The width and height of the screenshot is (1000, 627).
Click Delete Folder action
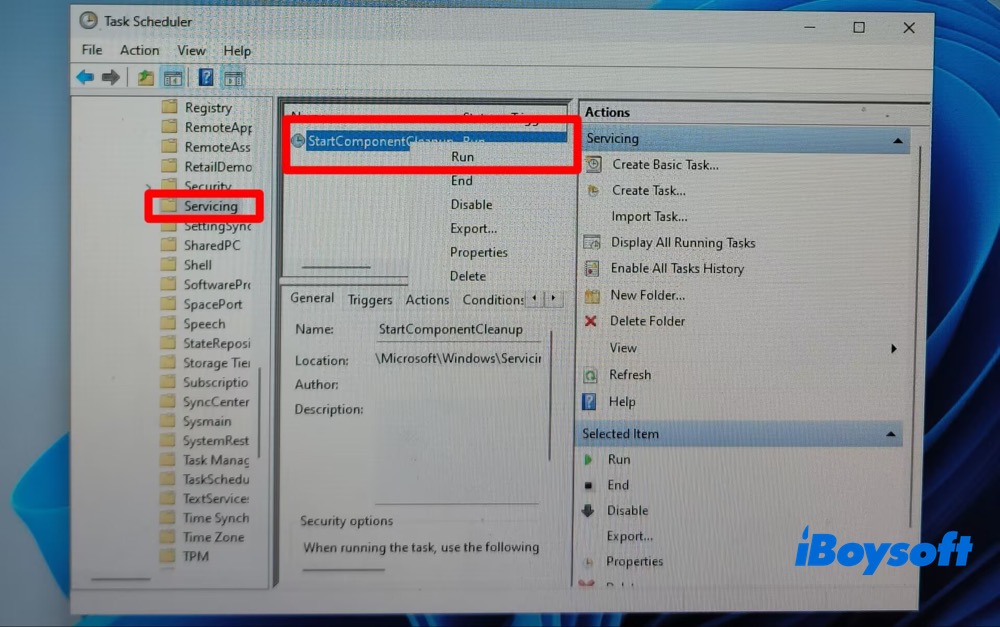pos(647,321)
